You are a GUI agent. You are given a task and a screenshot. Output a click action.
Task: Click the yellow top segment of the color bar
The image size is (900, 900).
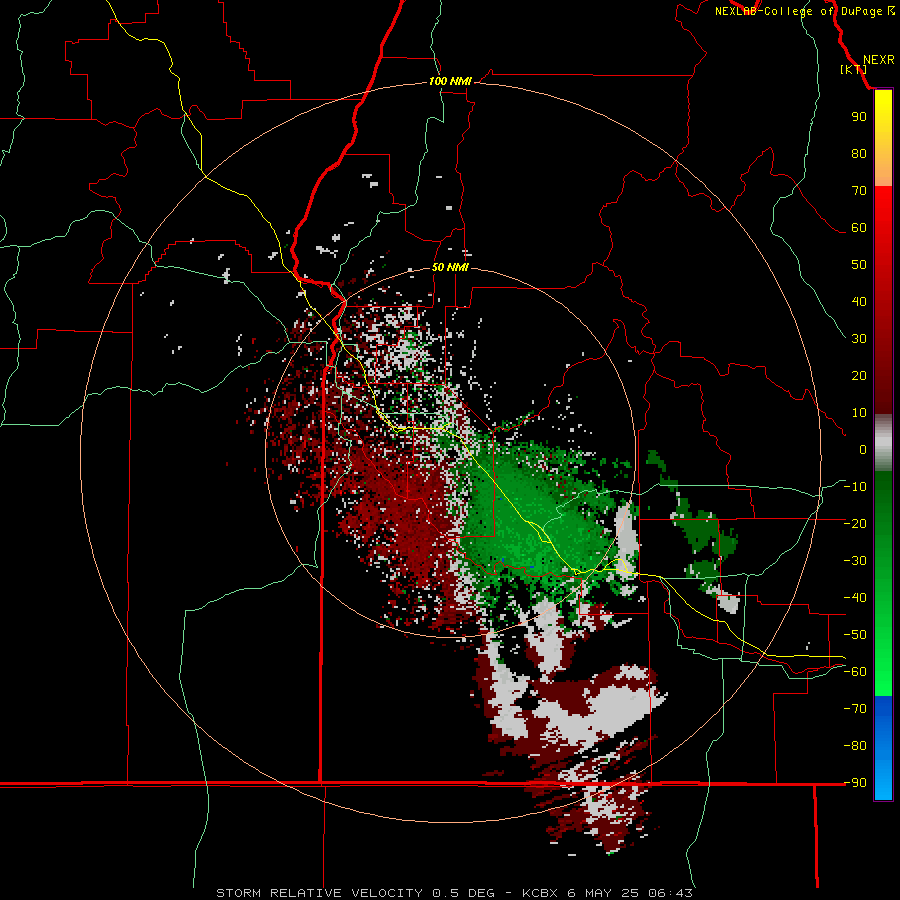883,138
